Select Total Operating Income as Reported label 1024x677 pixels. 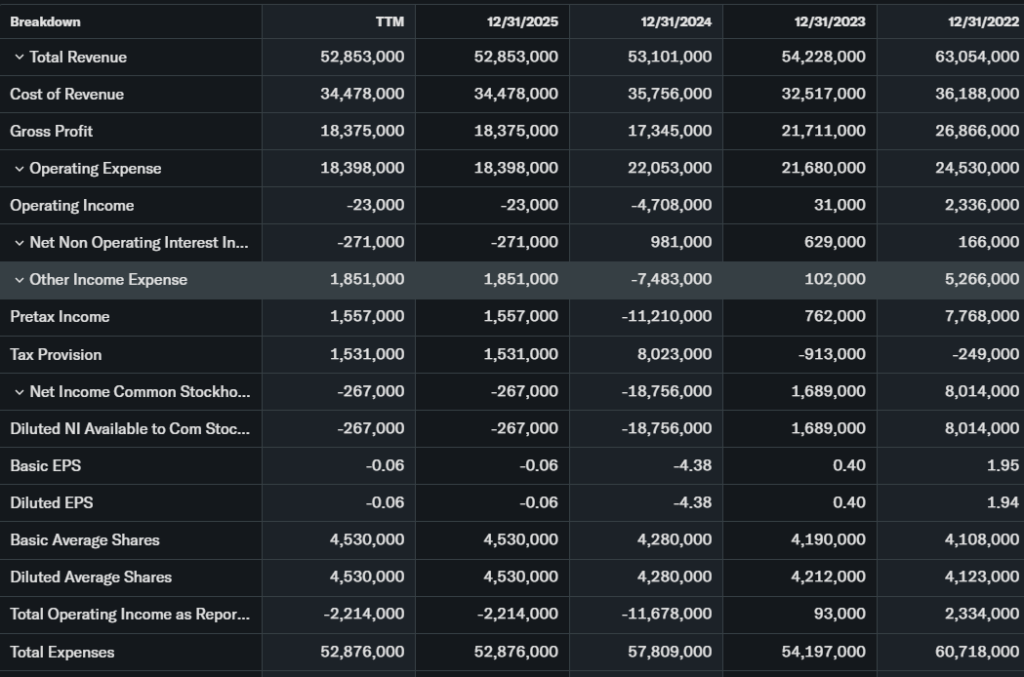(x=130, y=615)
